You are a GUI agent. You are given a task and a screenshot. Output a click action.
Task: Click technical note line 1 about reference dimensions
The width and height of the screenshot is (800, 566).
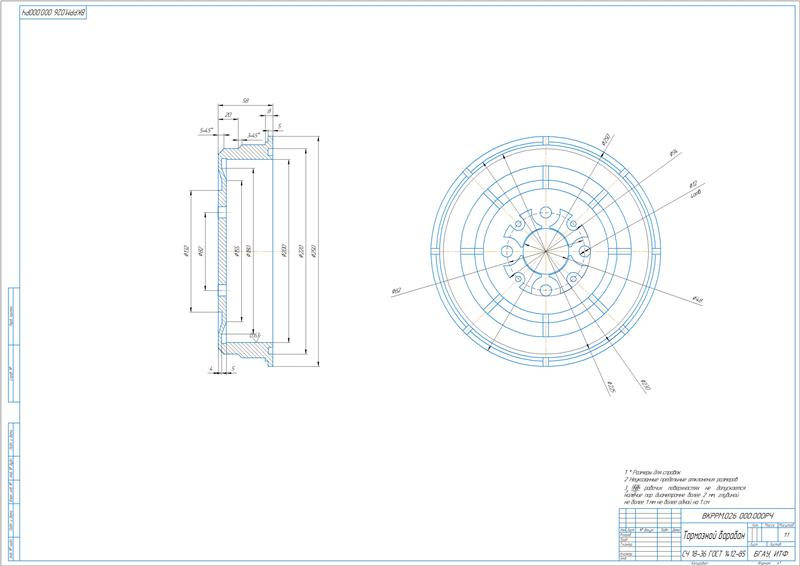click(653, 473)
